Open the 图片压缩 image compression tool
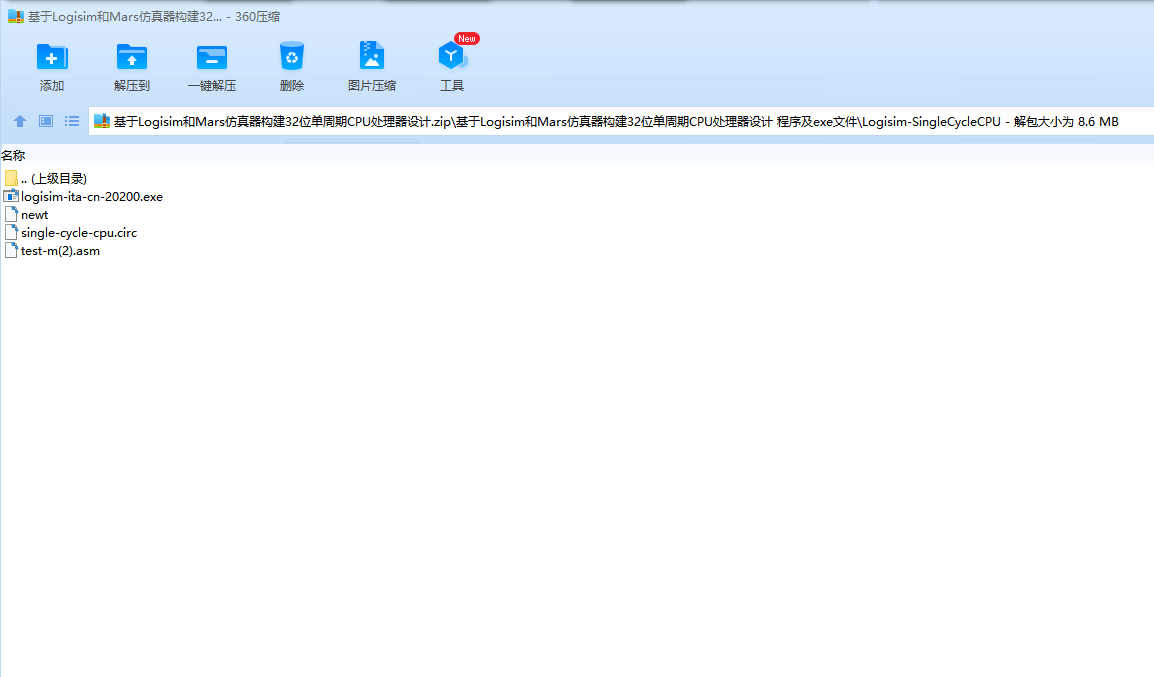This screenshot has width=1154, height=677. [x=372, y=56]
